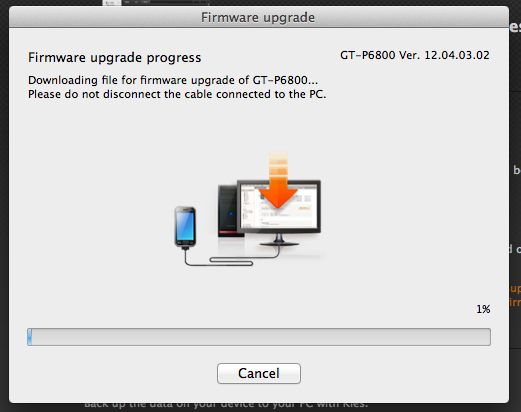Click the GT-P6800 Ver. 12.04.03.02 label
This screenshot has width=521, height=412.
pyautogui.click(x=415, y=55)
